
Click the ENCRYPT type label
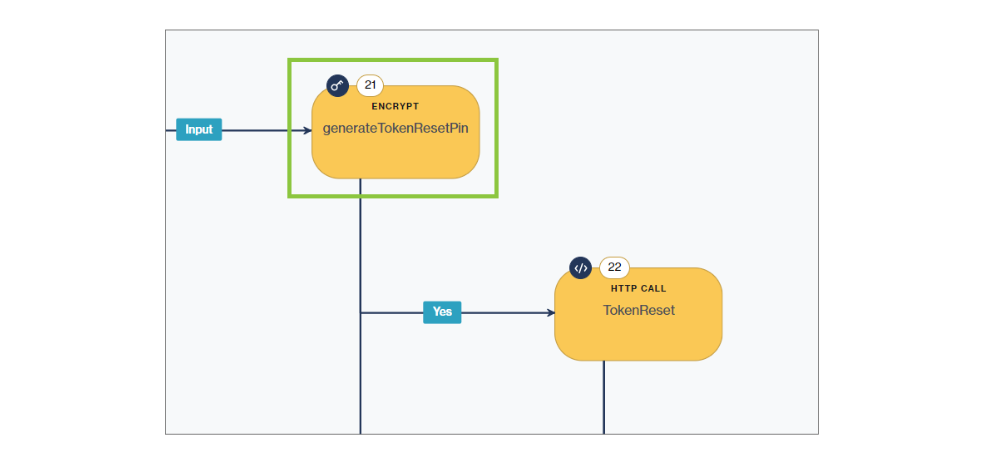[395, 106]
